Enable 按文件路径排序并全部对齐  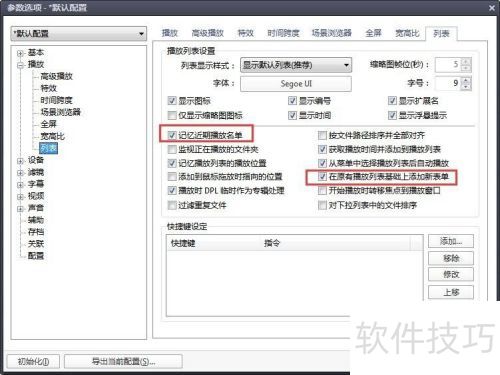322,135
